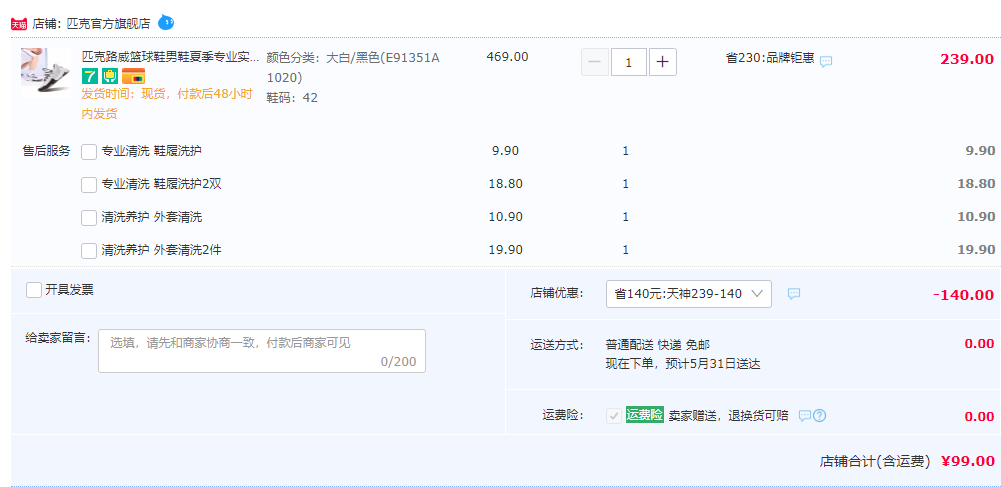Click the red subtotal 239.00
This screenshot has width=1001, height=487.
pos(967,59)
